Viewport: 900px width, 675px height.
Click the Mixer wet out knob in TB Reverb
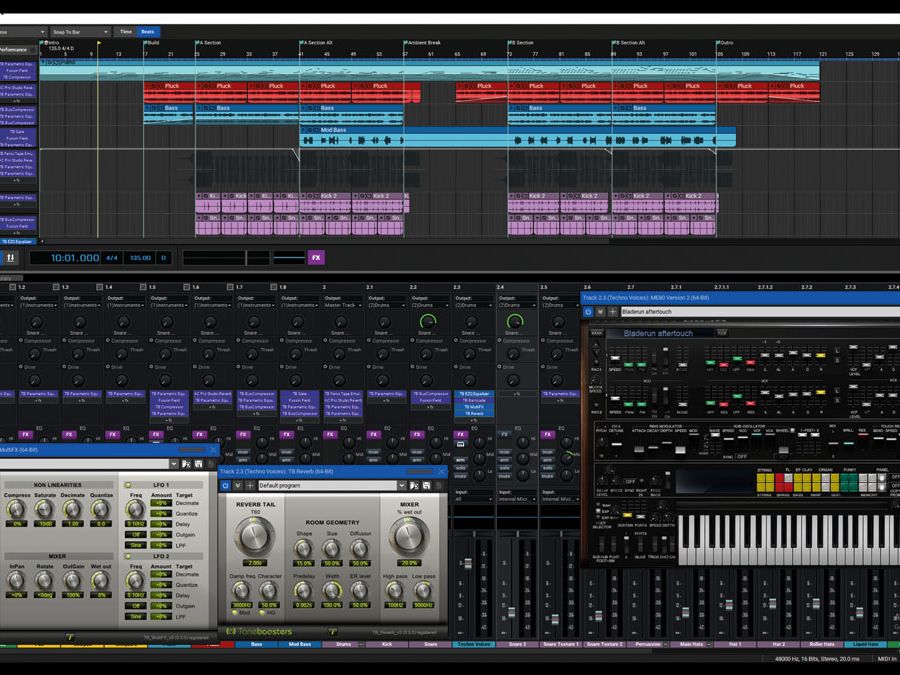pyautogui.click(x=409, y=536)
